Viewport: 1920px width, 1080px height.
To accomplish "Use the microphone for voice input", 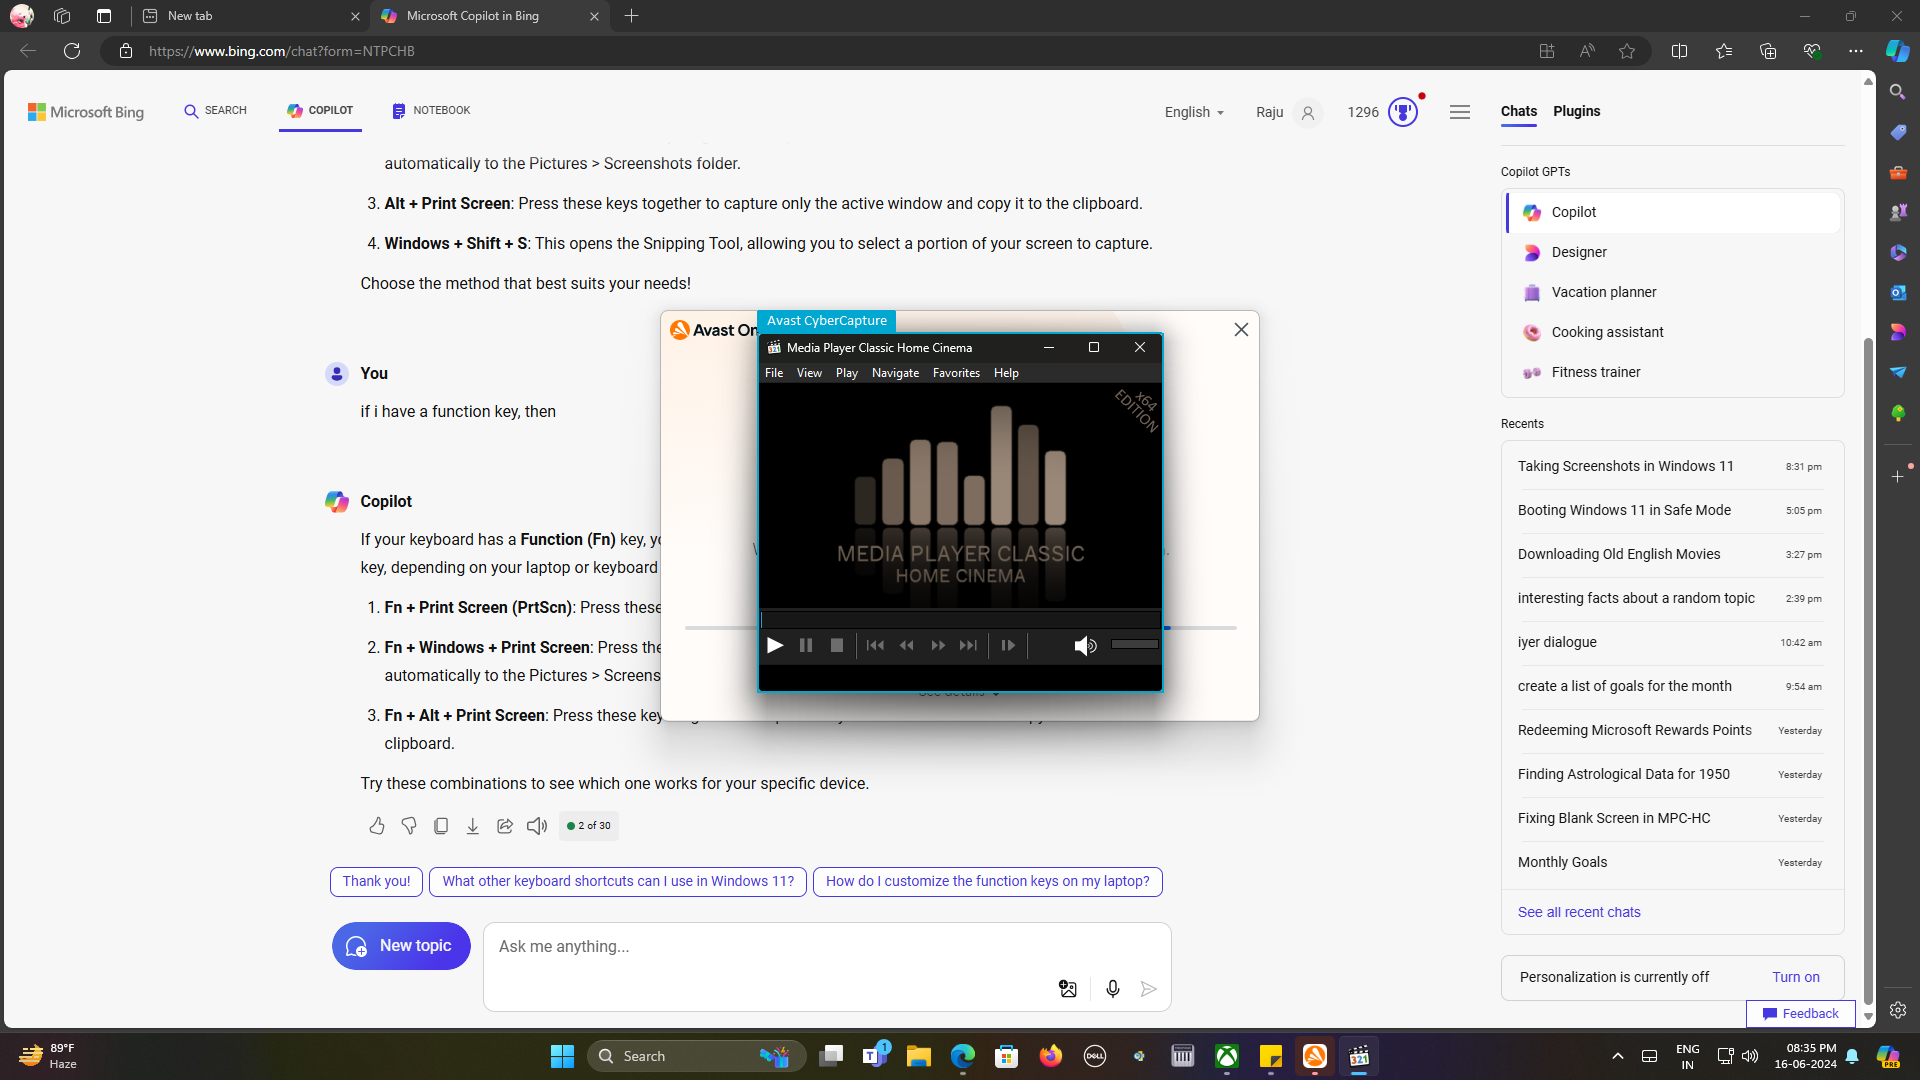I will click(x=1113, y=989).
